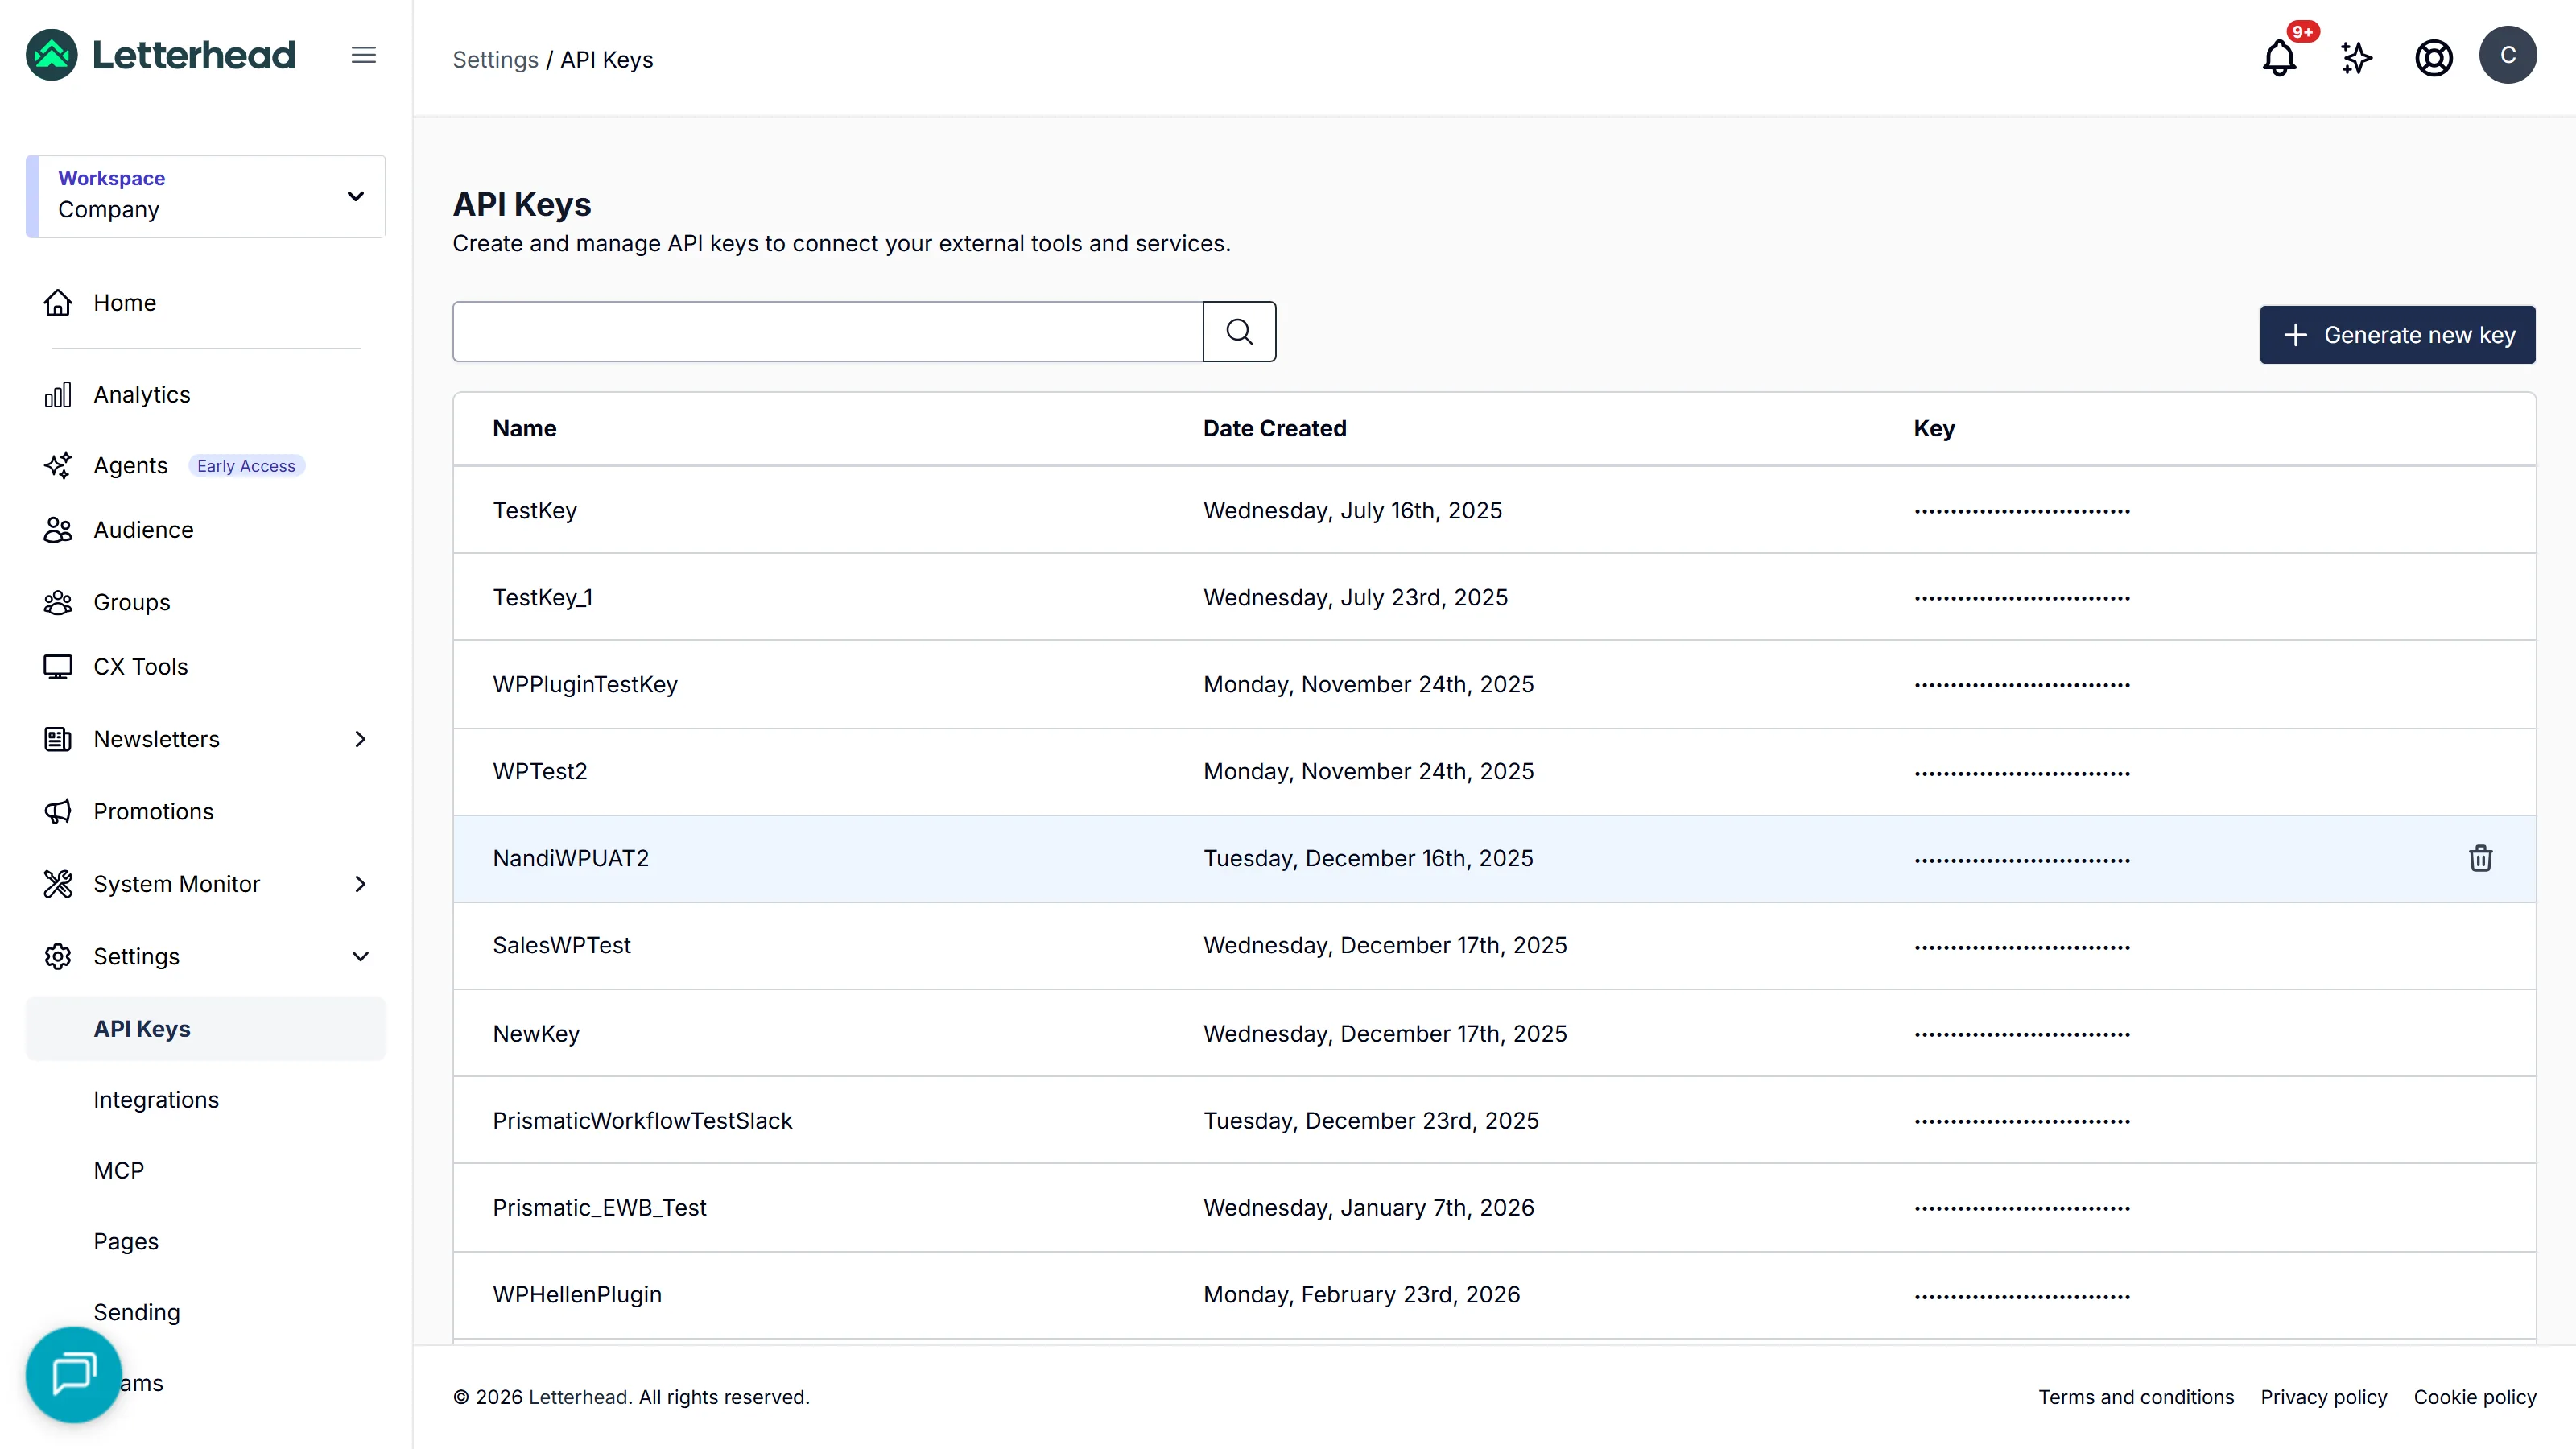Click the Newsletters newspaper icon
Image resolution: width=2576 pixels, height=1449 pixels.
click(58, 739)
